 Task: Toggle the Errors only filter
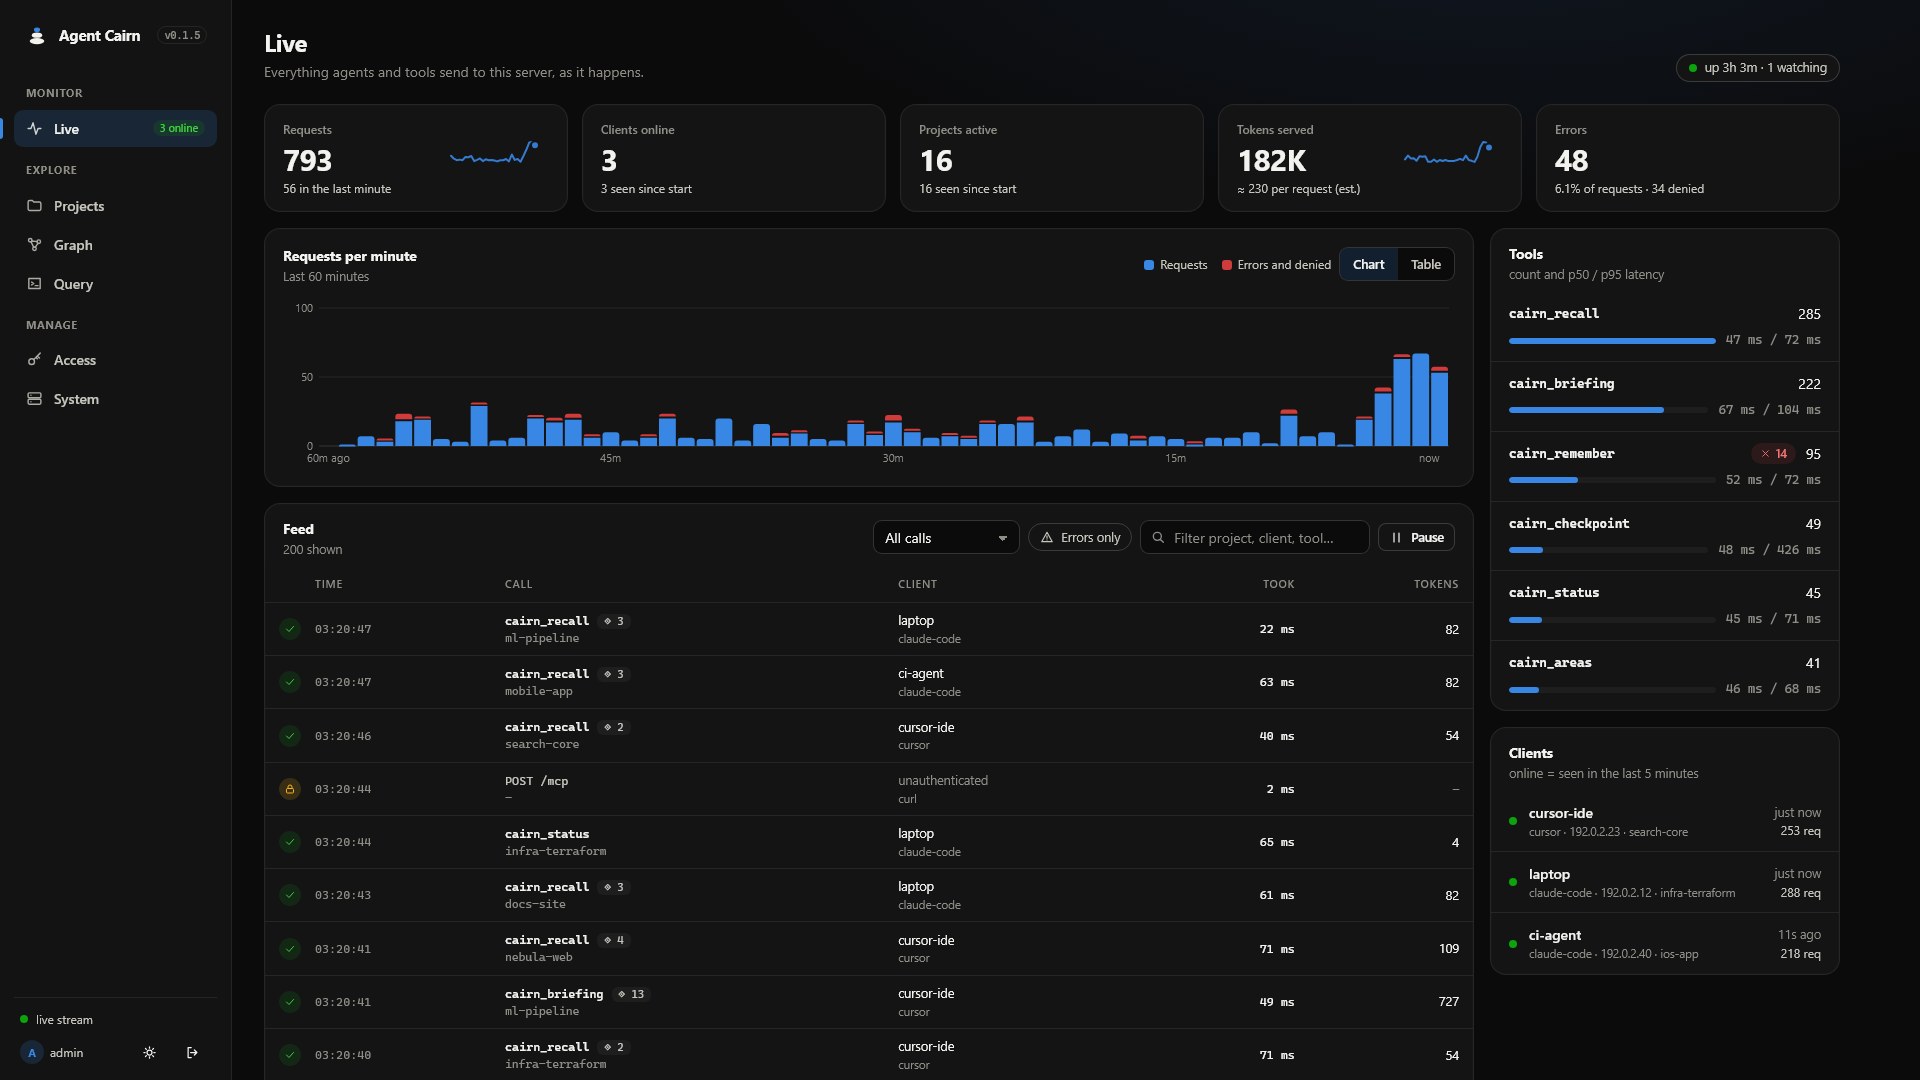coord(1080,538)
